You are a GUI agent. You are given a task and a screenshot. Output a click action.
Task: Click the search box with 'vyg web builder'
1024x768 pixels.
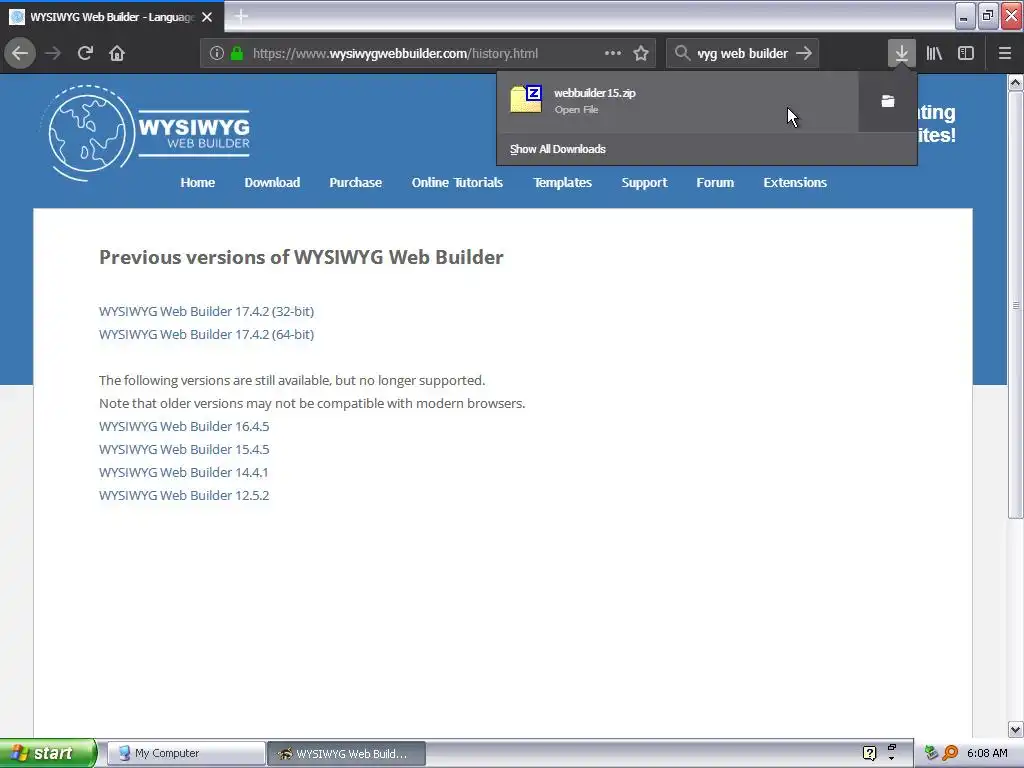(x=743, y=53)
